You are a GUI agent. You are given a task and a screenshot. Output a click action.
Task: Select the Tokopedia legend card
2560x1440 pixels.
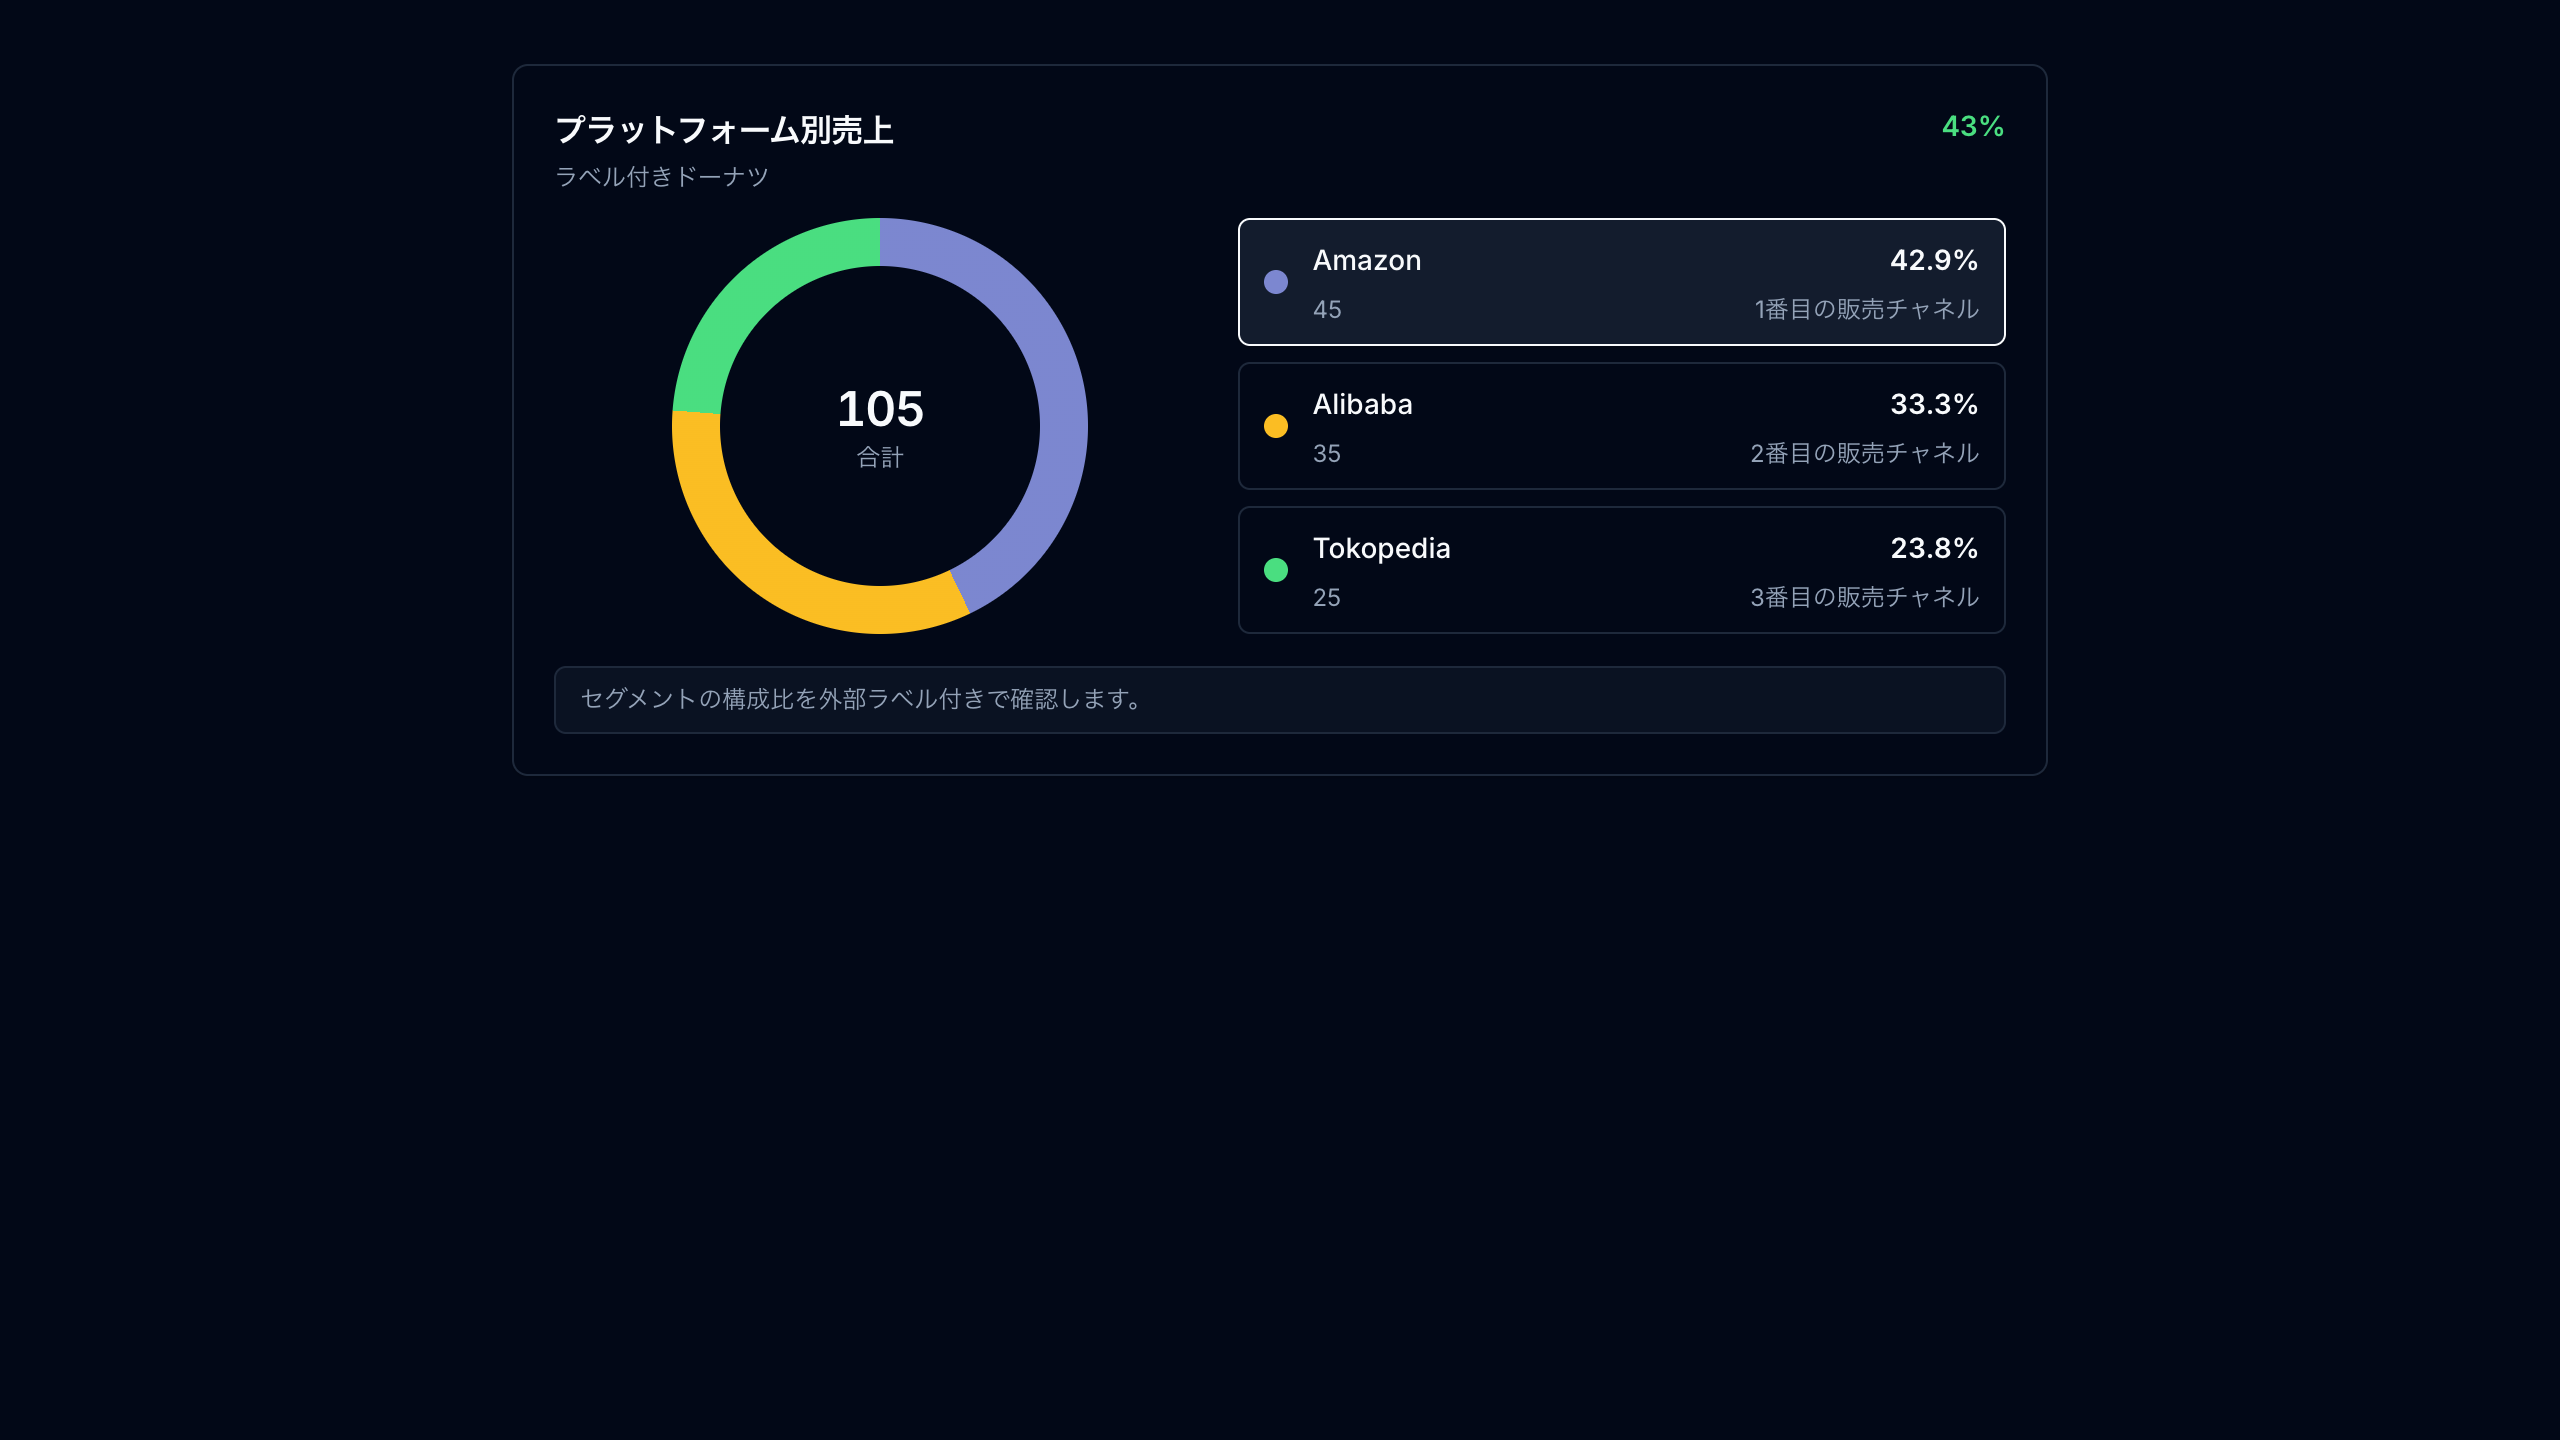click(x=1621, y=570)
